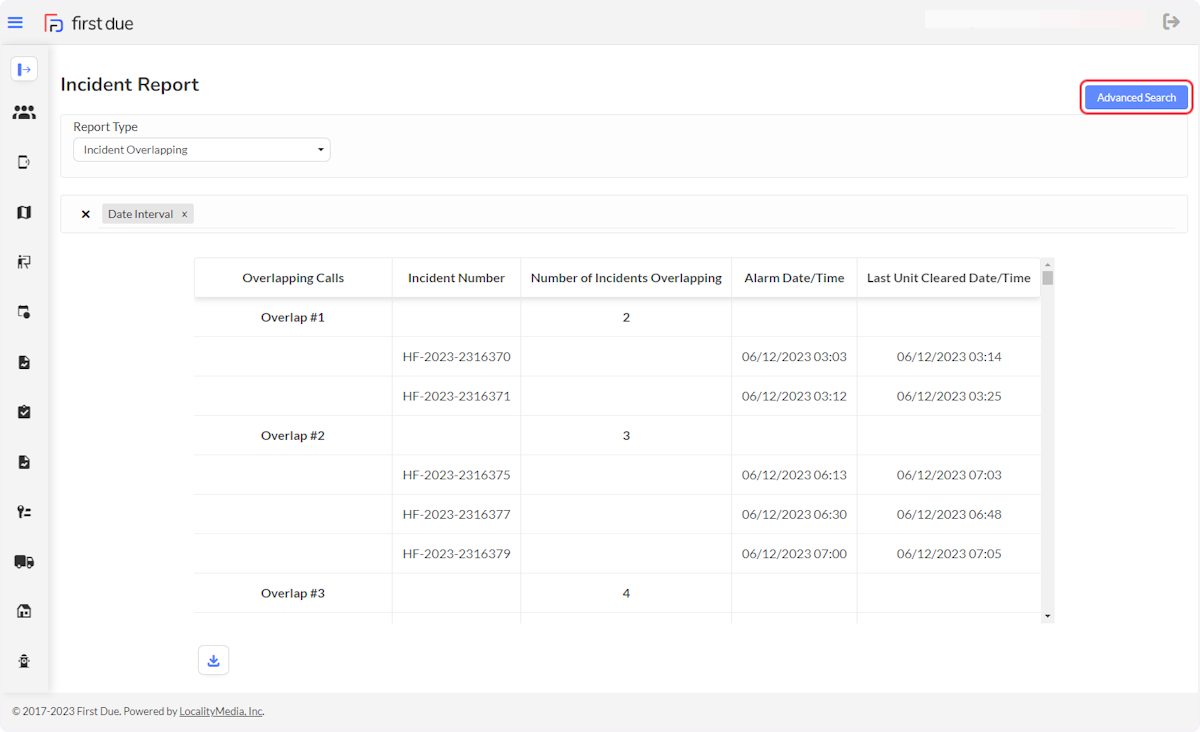The height and width of the screenshot is (732, 1200).
Task: Click cleared time 06/12/2023 07:05
Action: click(949, 553)
